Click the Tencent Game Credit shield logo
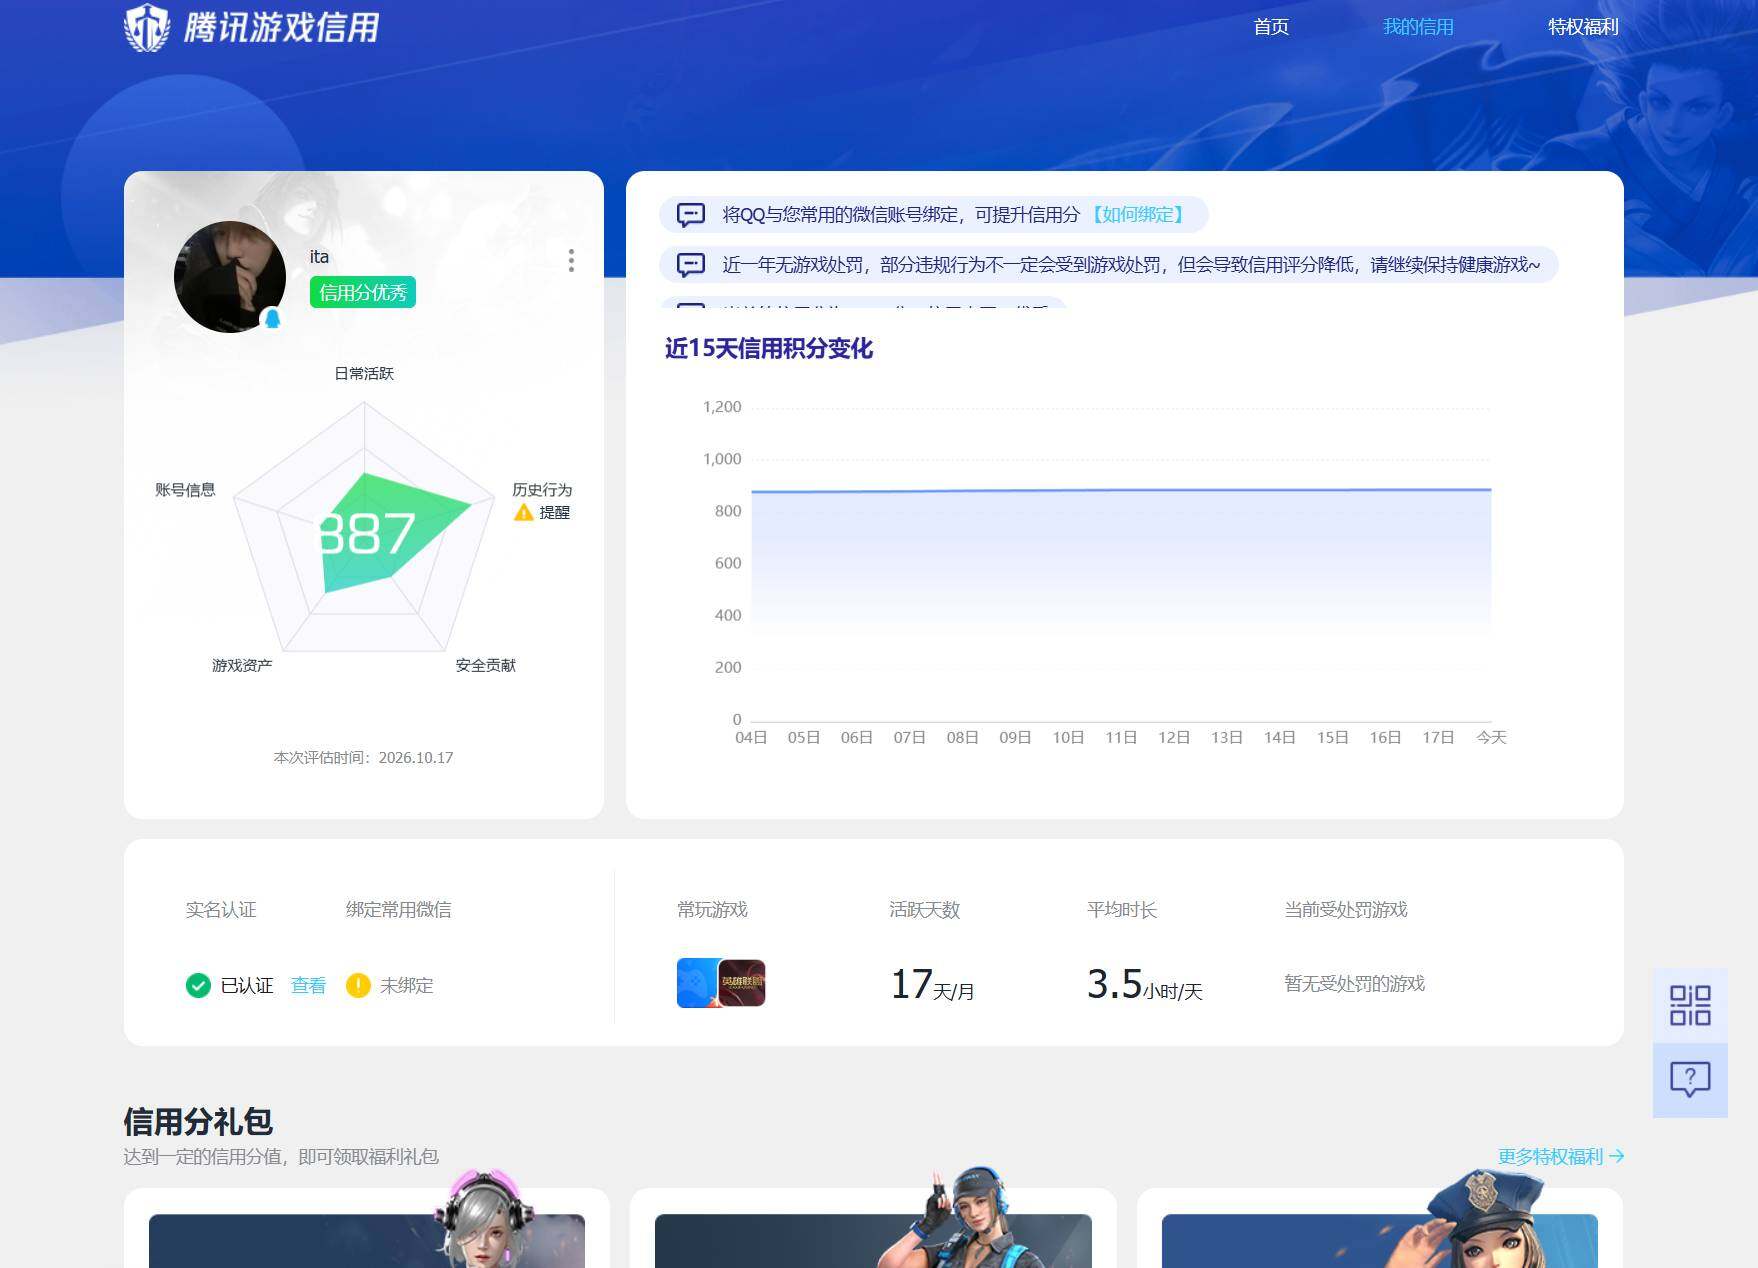 coord(147,27)
